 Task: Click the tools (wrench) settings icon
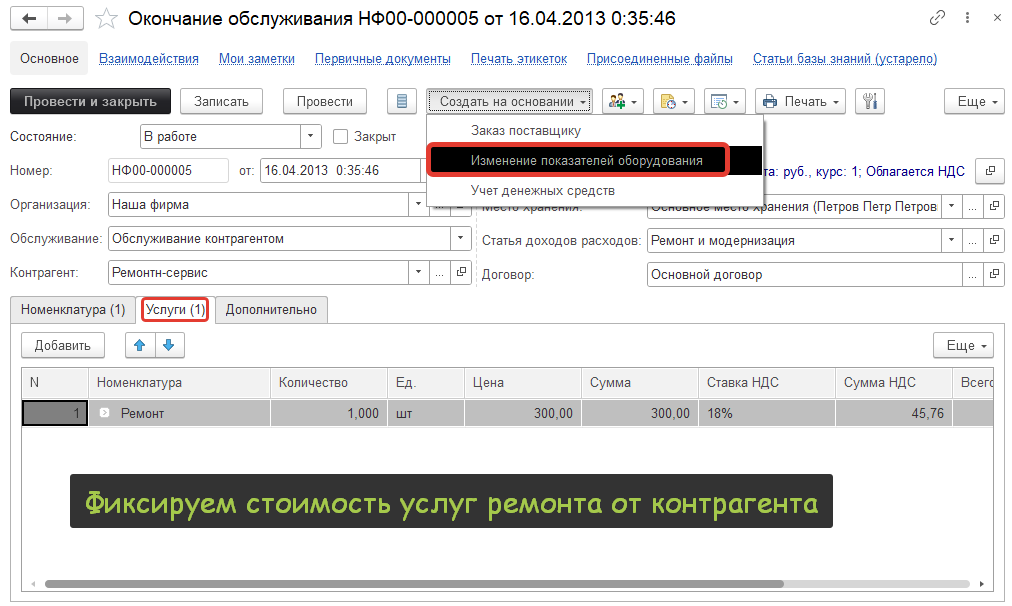(870, 101)
